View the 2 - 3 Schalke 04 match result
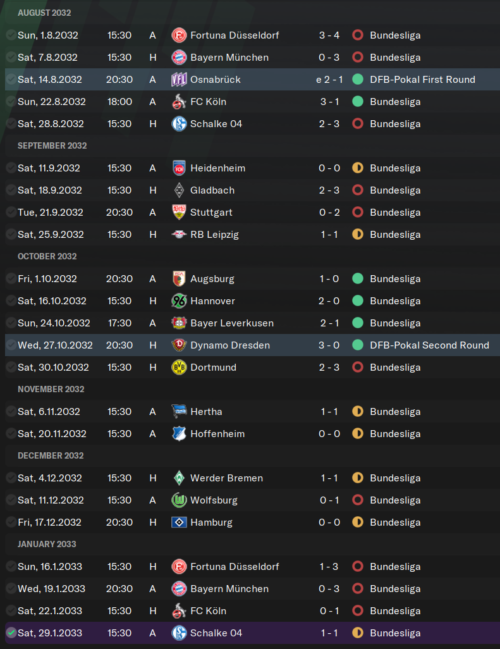The height and width of the screenshot is (649, 500). [329, 124]
